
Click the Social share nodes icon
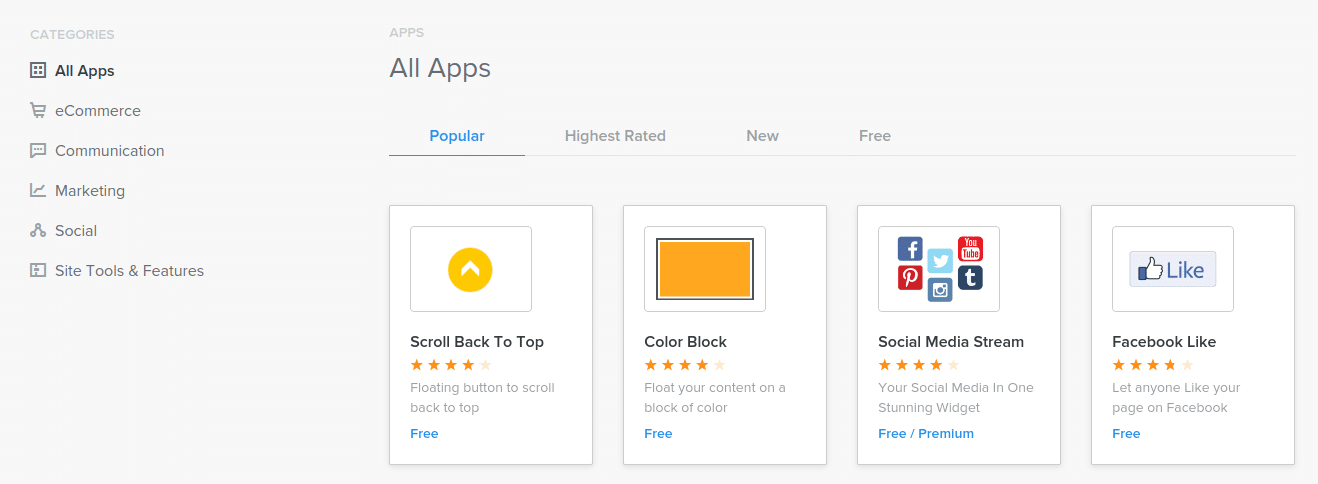point(38,231)
